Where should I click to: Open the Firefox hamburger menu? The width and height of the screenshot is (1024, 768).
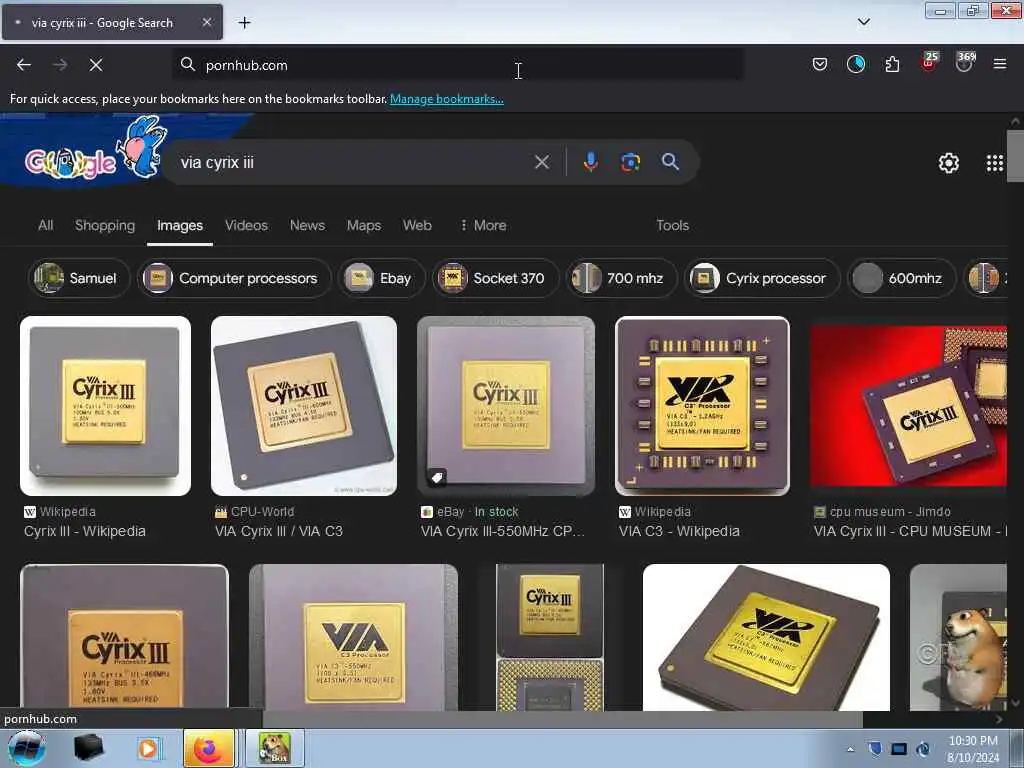pyautogui.click(x=1000, y=64)
